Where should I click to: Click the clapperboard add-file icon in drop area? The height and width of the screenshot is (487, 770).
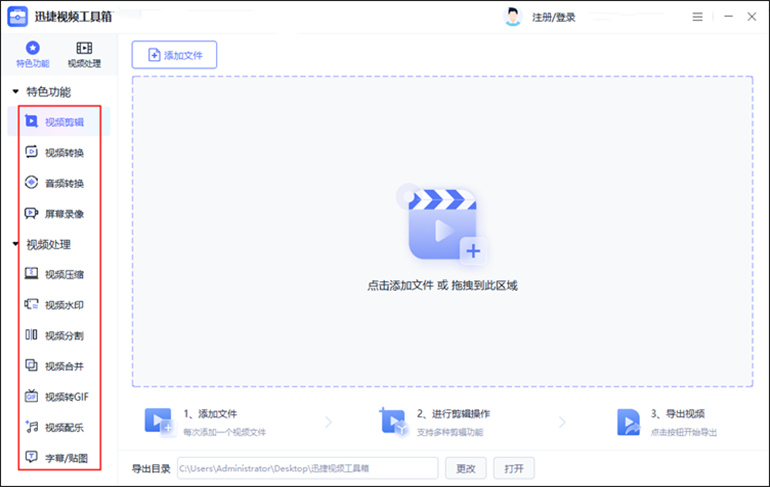442,225
